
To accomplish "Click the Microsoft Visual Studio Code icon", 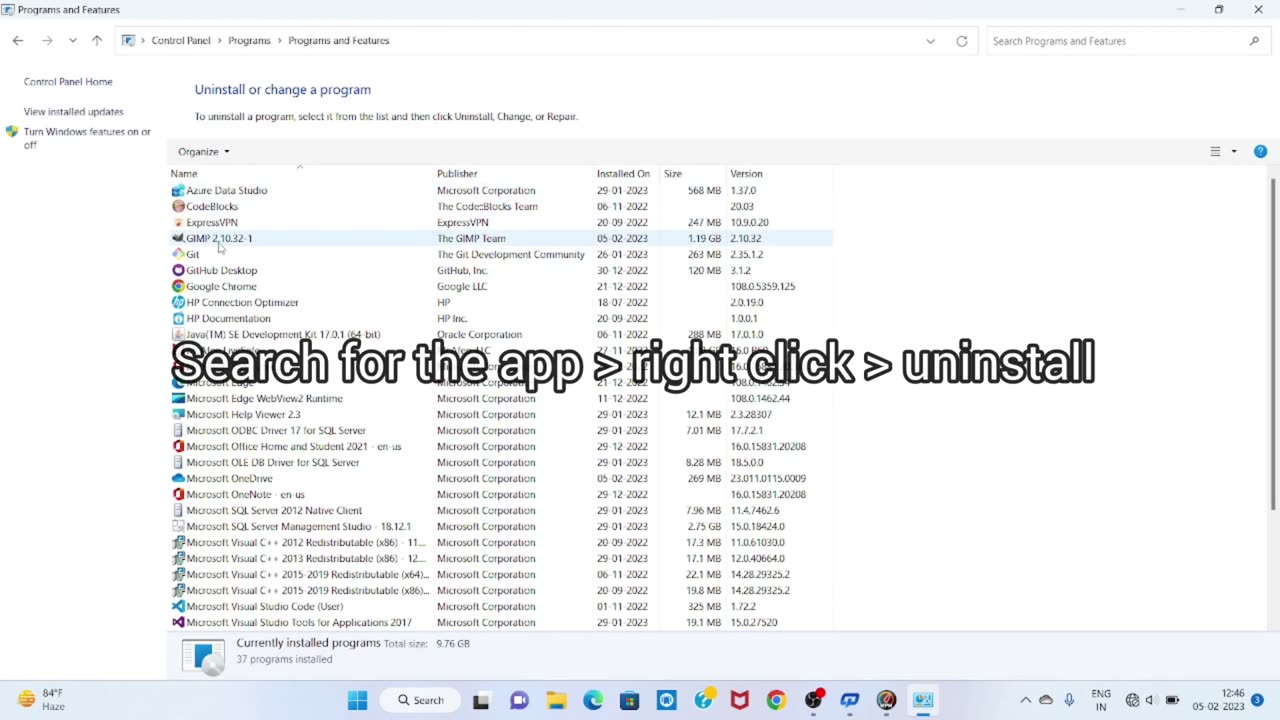I will 178,606.
